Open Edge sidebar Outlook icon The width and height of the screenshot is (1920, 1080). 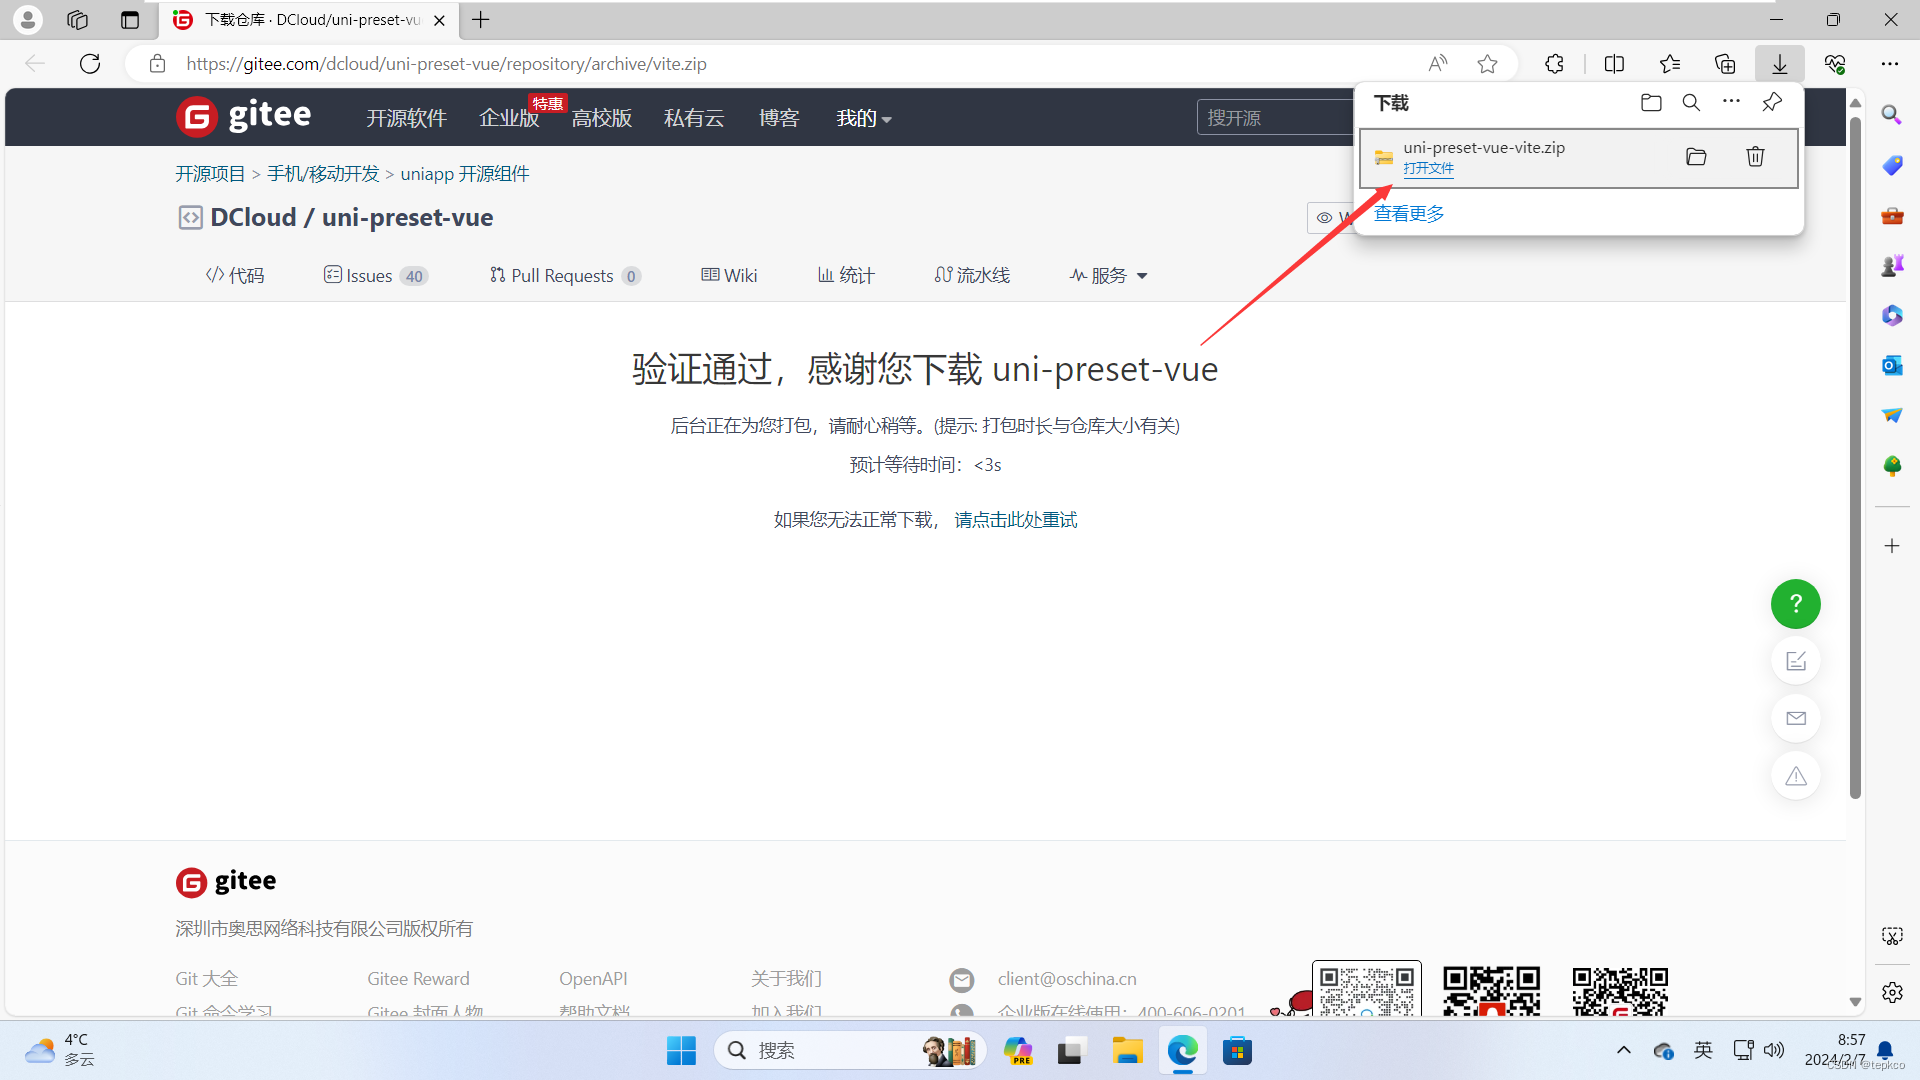(x=1892, y=365)
